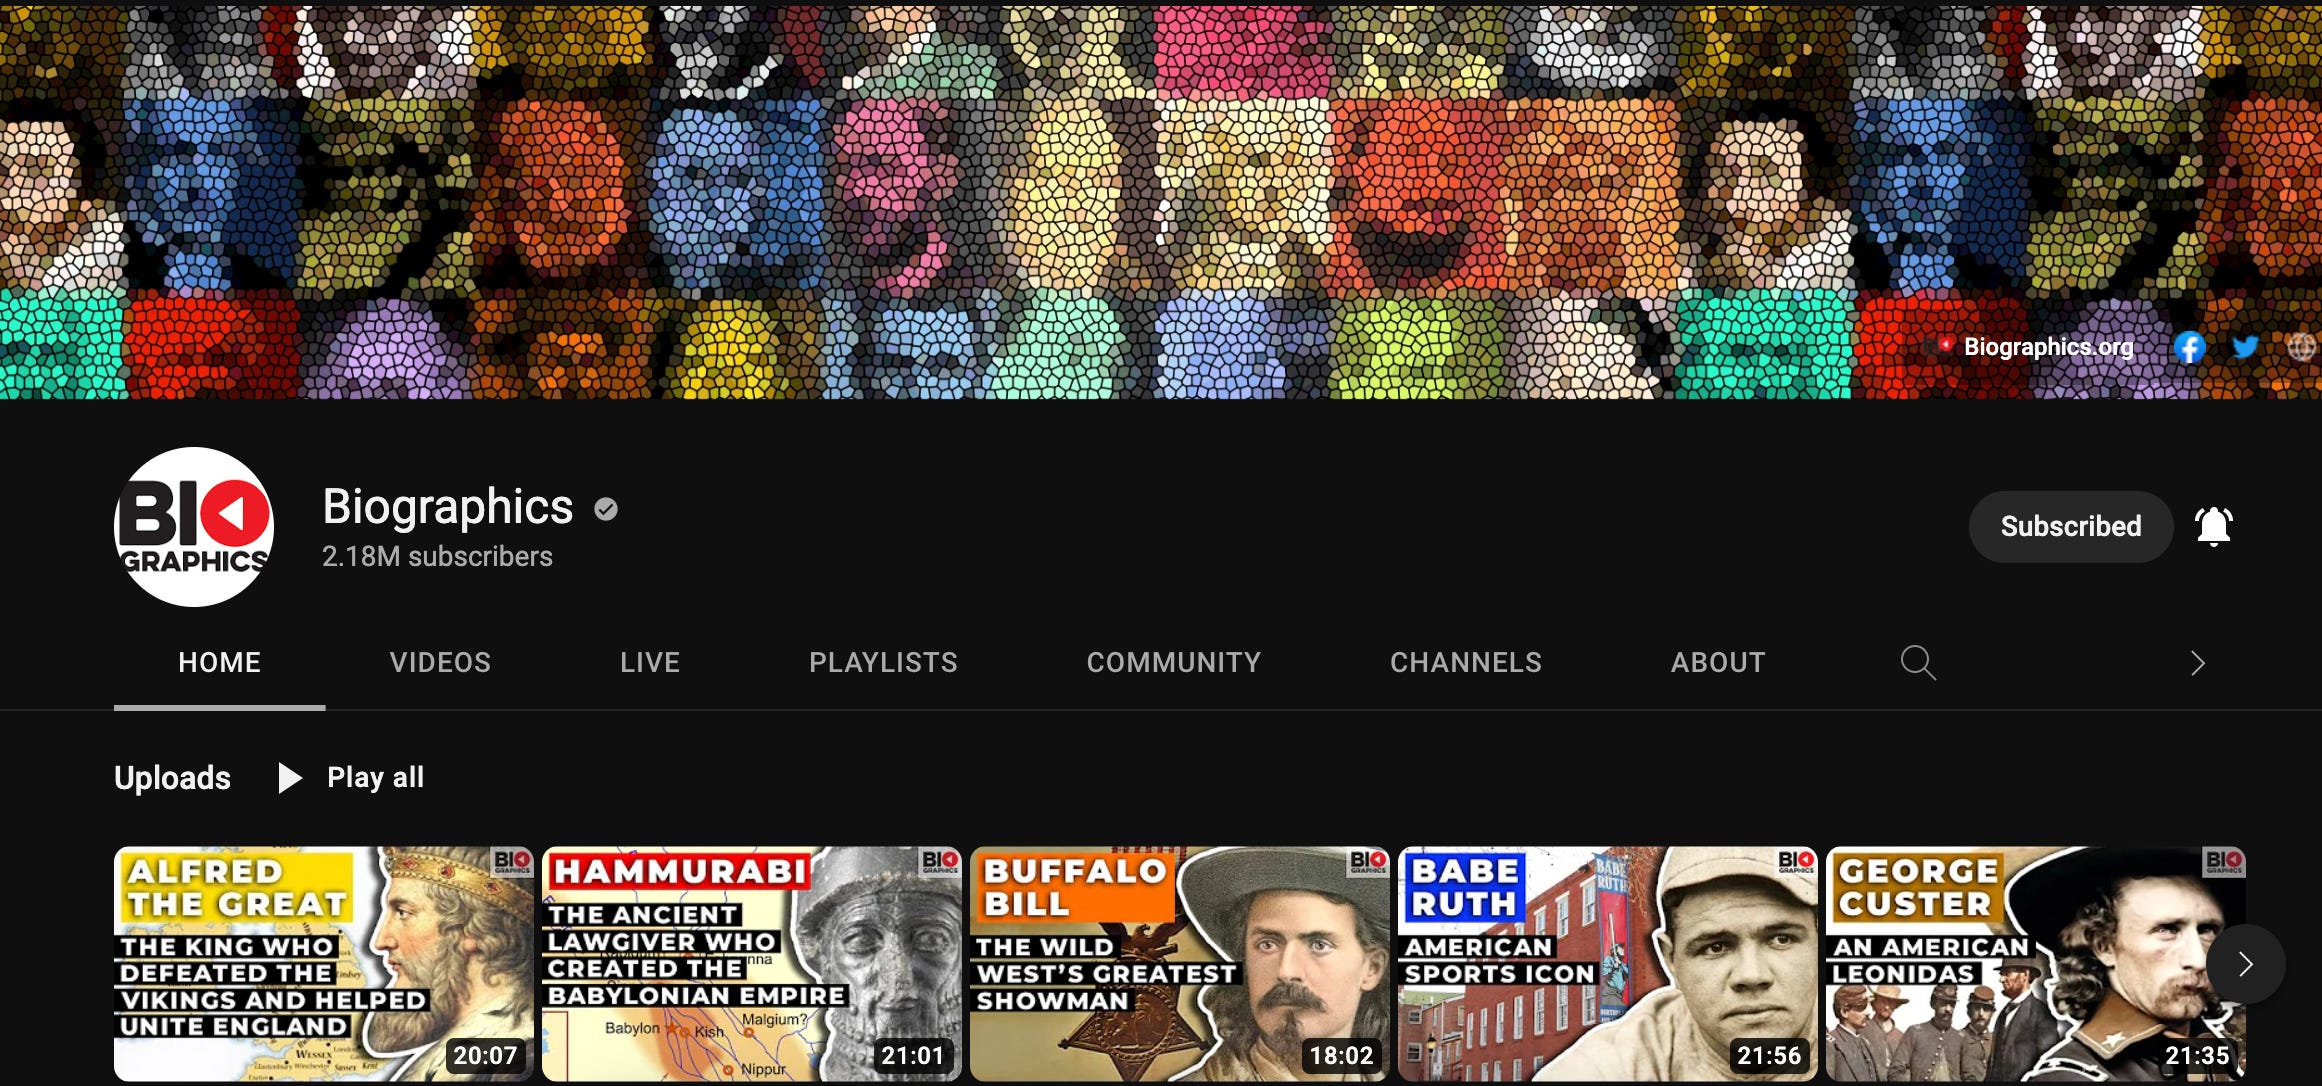This screenshot has height=1086, width=2322.
Task: Open the Babe Ruth video thumbnail
Action: click(x=1608, y=964)
